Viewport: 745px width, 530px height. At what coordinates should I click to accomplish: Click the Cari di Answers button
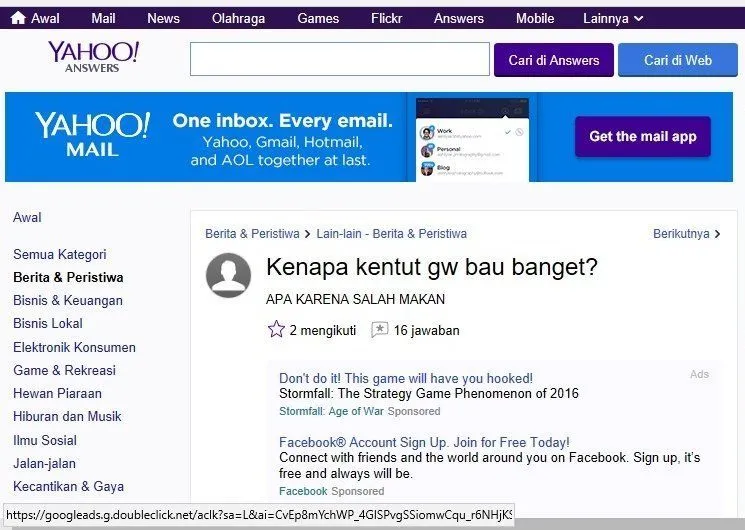click(x=554, y=60)
